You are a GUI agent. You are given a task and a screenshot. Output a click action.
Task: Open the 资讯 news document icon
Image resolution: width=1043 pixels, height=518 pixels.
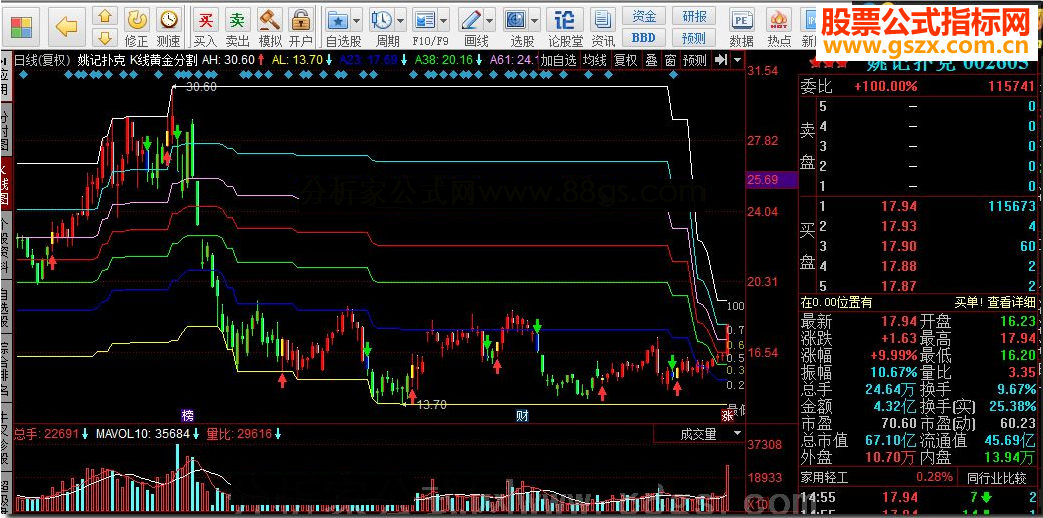click(x=603, y=19)
